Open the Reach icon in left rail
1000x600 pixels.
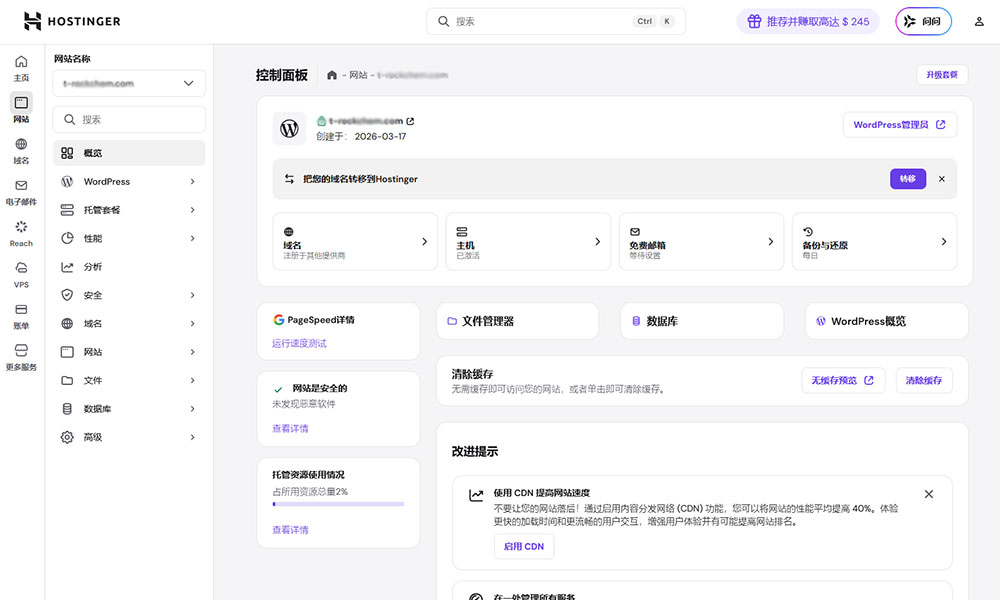[x=21, y=227]
